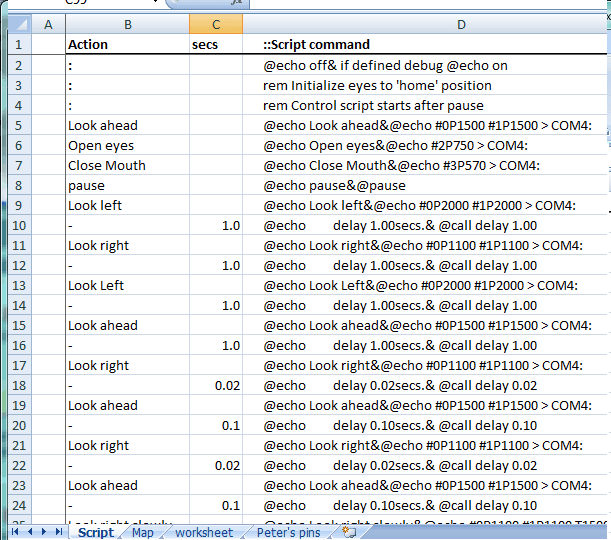
Task: Select the 'pause' action cell
Action: click(x=127, y=185)
